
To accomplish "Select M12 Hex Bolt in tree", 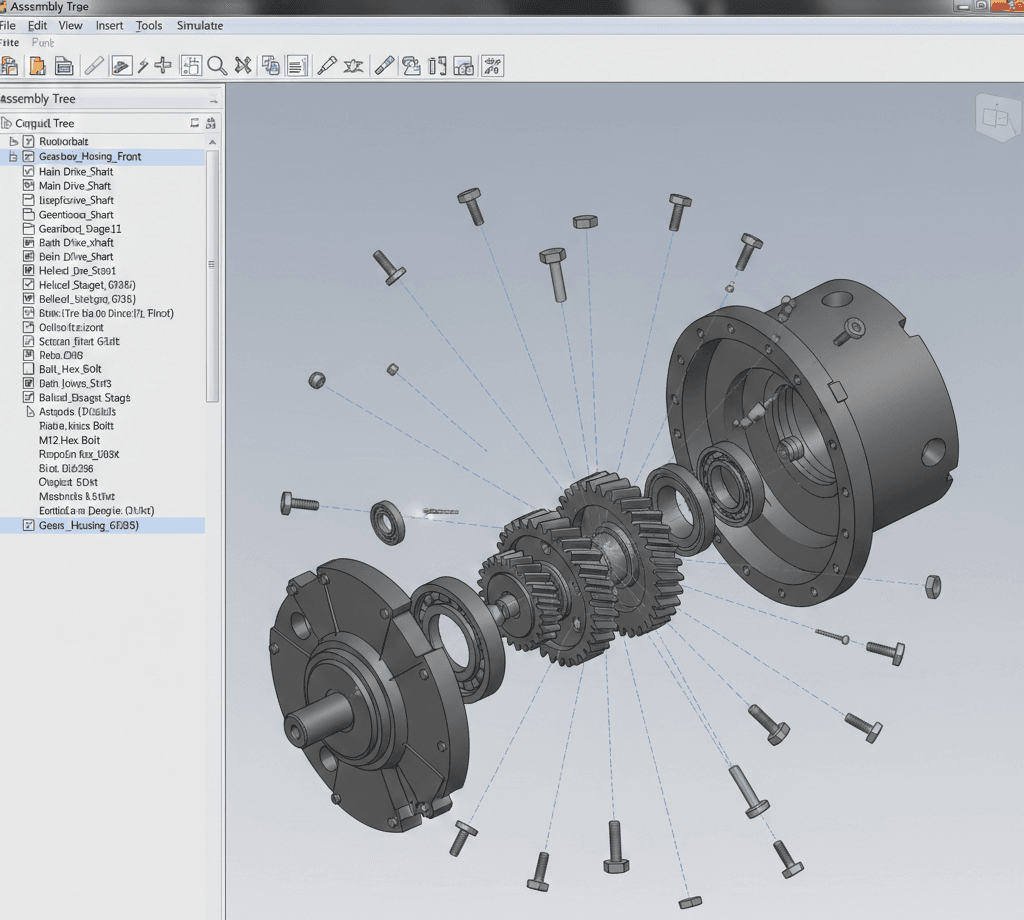I will point(69,440).
